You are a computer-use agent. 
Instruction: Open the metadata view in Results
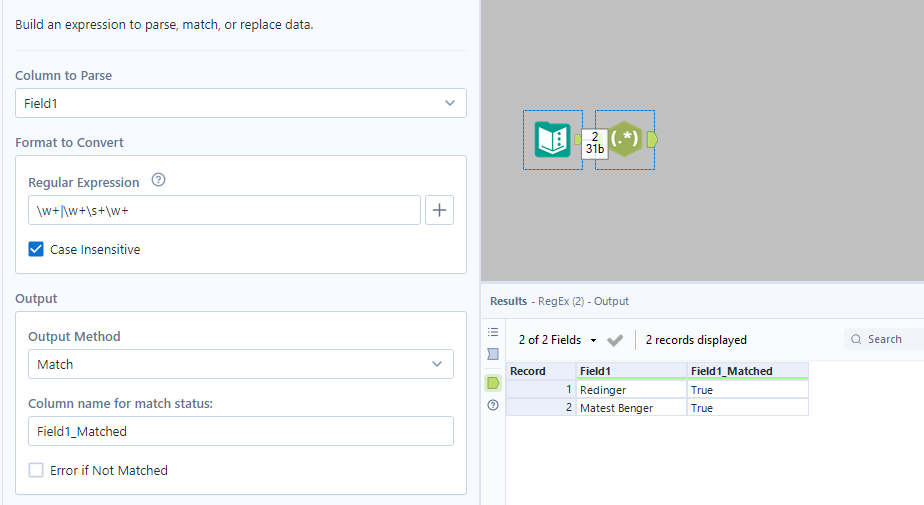(x=492, y=354)
